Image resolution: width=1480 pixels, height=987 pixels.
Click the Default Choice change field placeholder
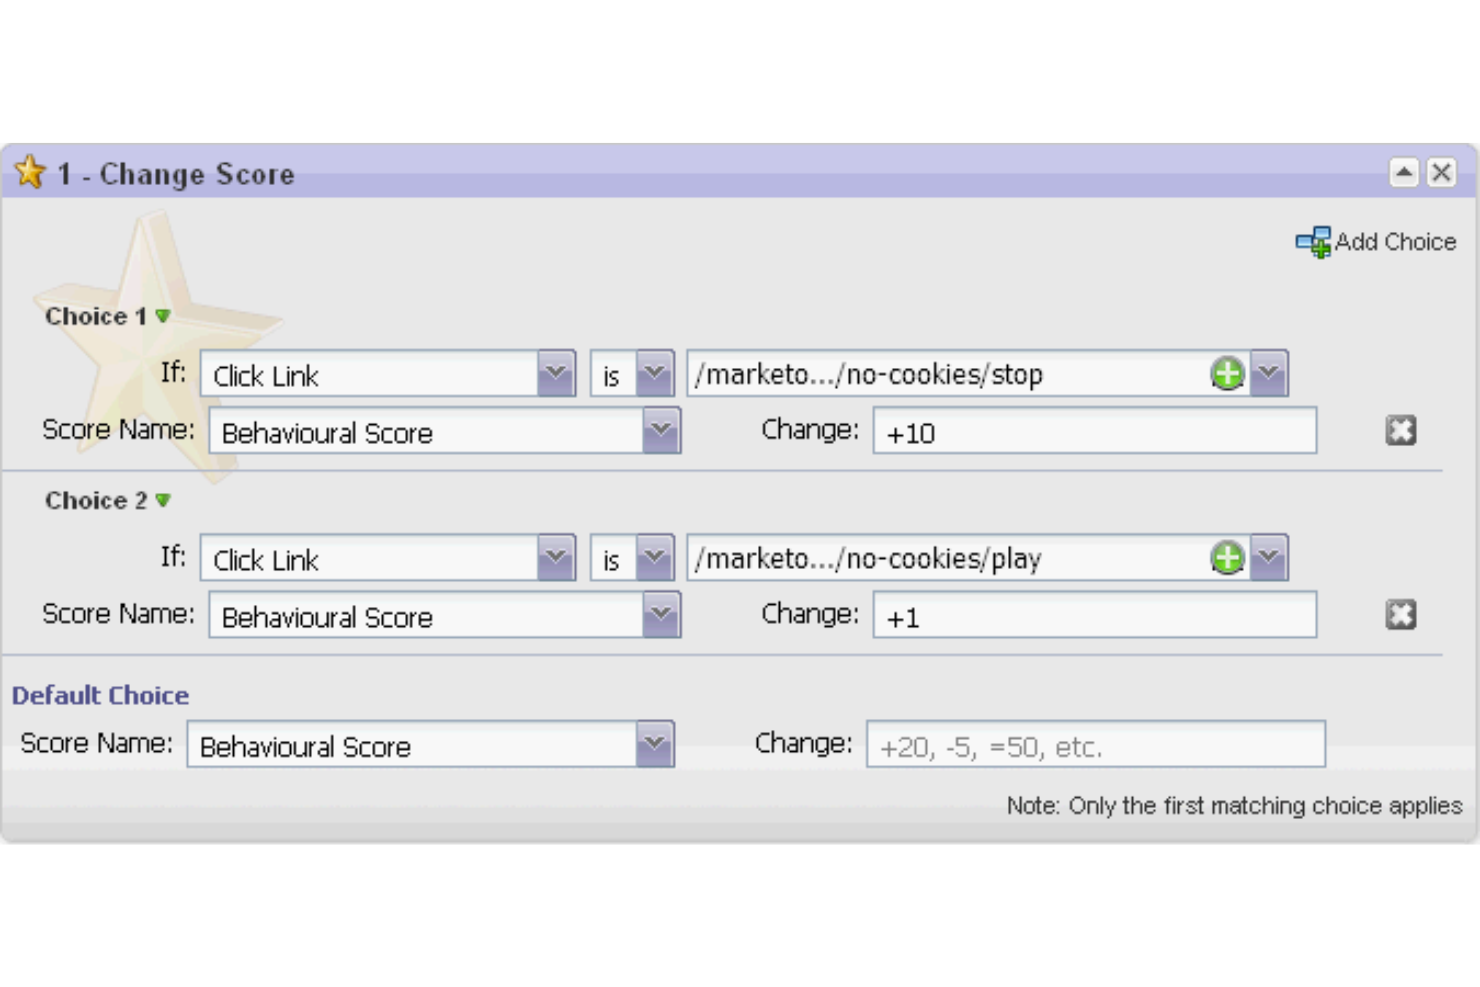click(1095, 744)
